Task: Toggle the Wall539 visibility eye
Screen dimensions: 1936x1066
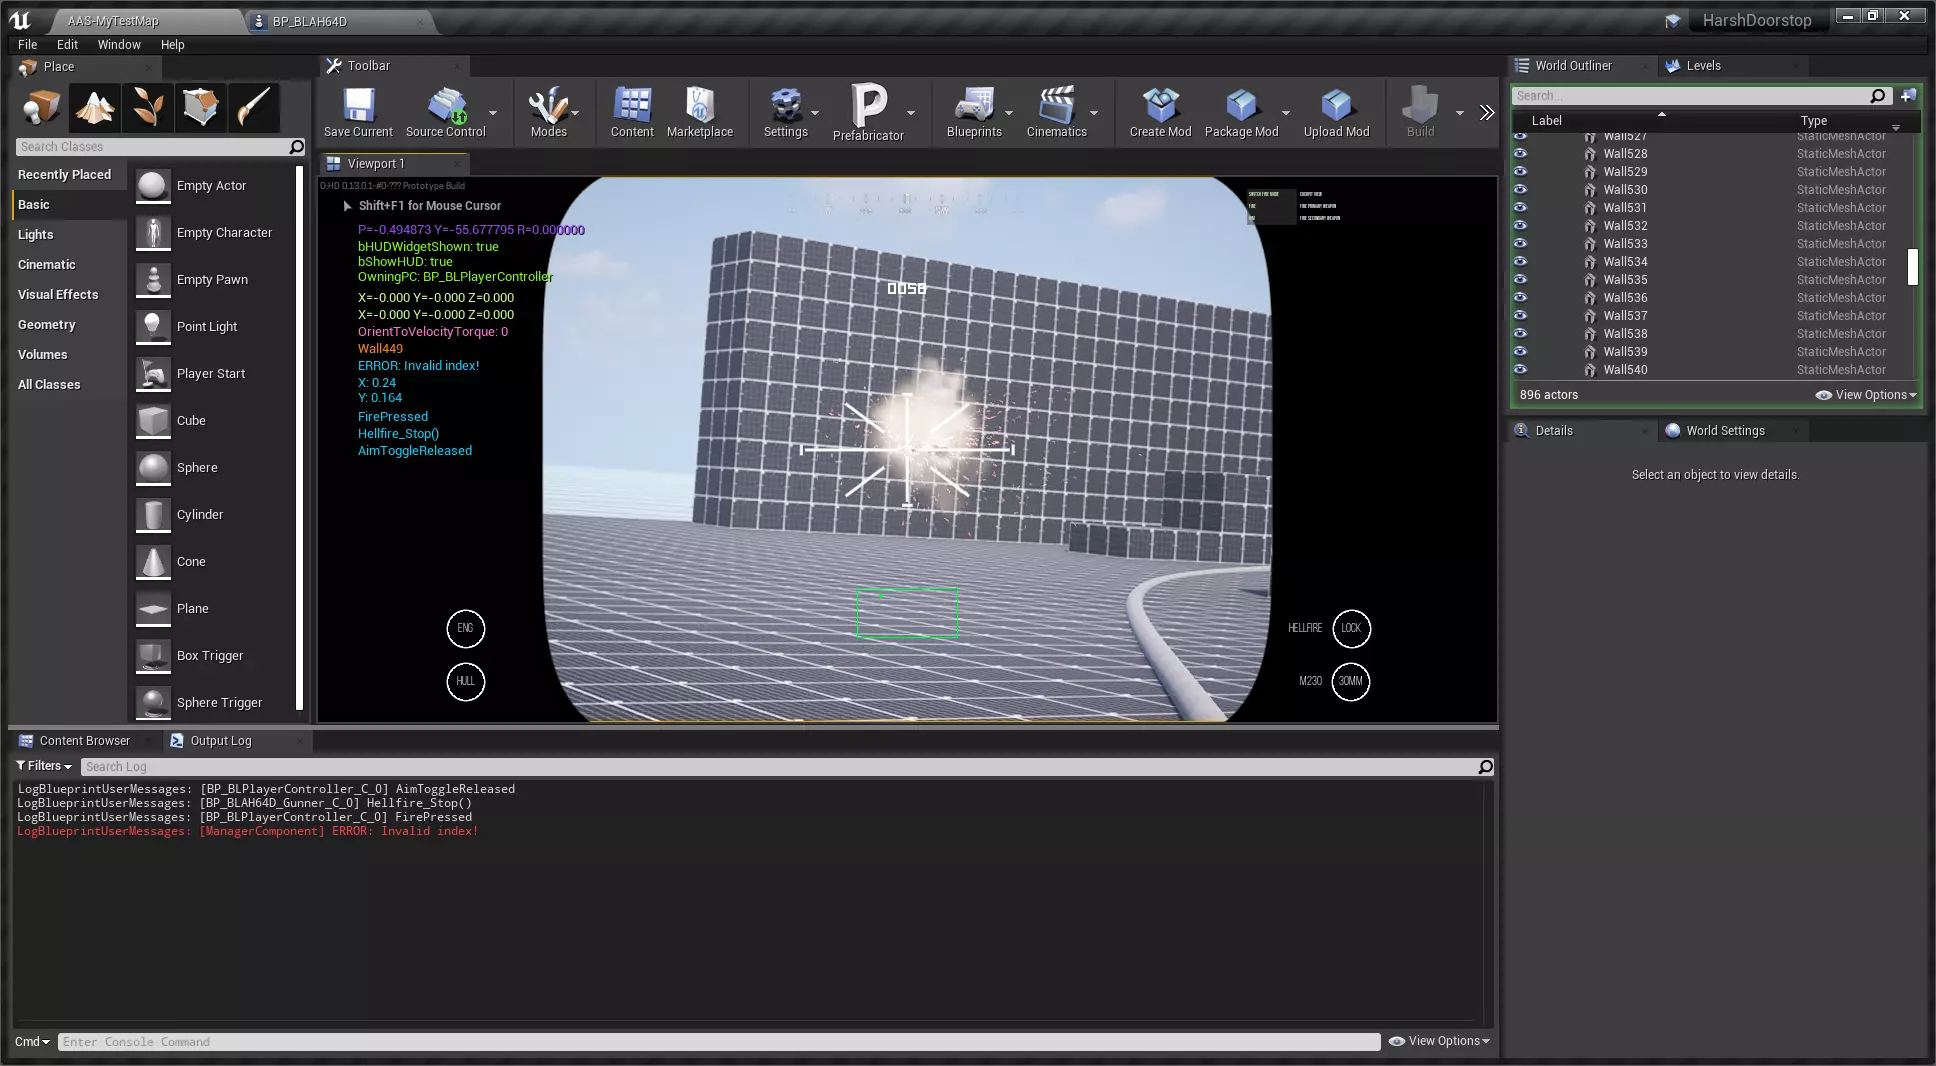Action: pyautogui.click(x=1520, y=352)
